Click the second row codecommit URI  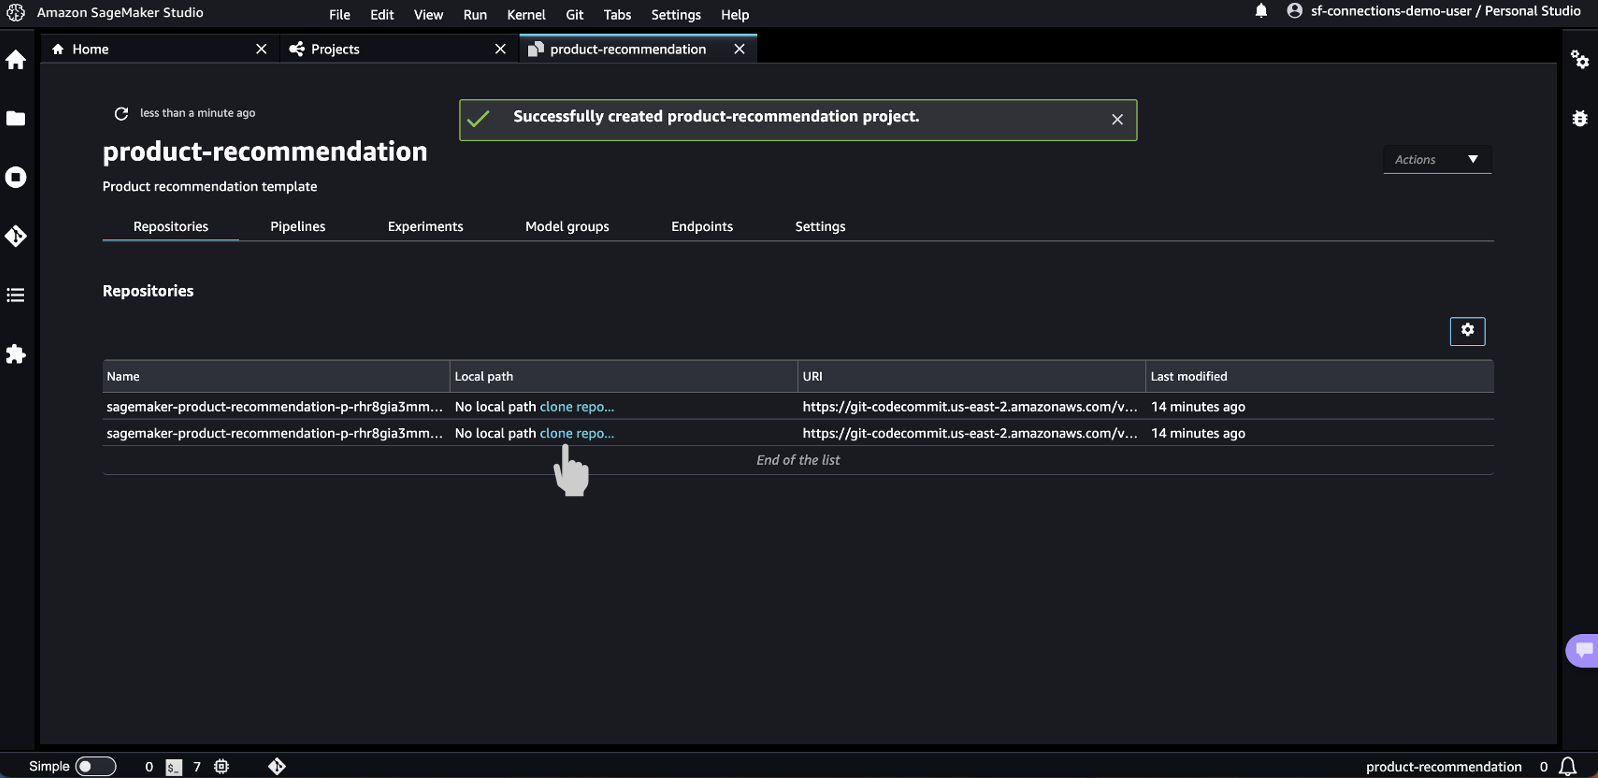click(x=970, y=433)
